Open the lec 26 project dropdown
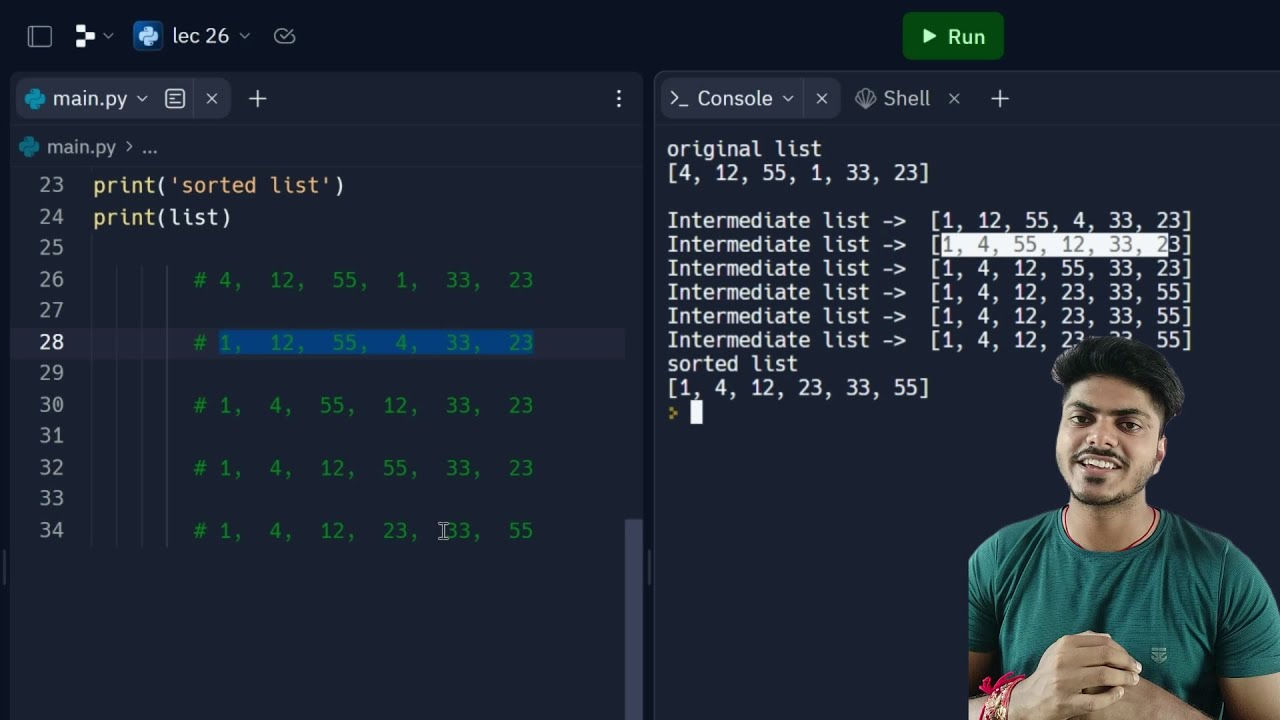The width and height of the screenshot is (1280, 720). [211, 36]
